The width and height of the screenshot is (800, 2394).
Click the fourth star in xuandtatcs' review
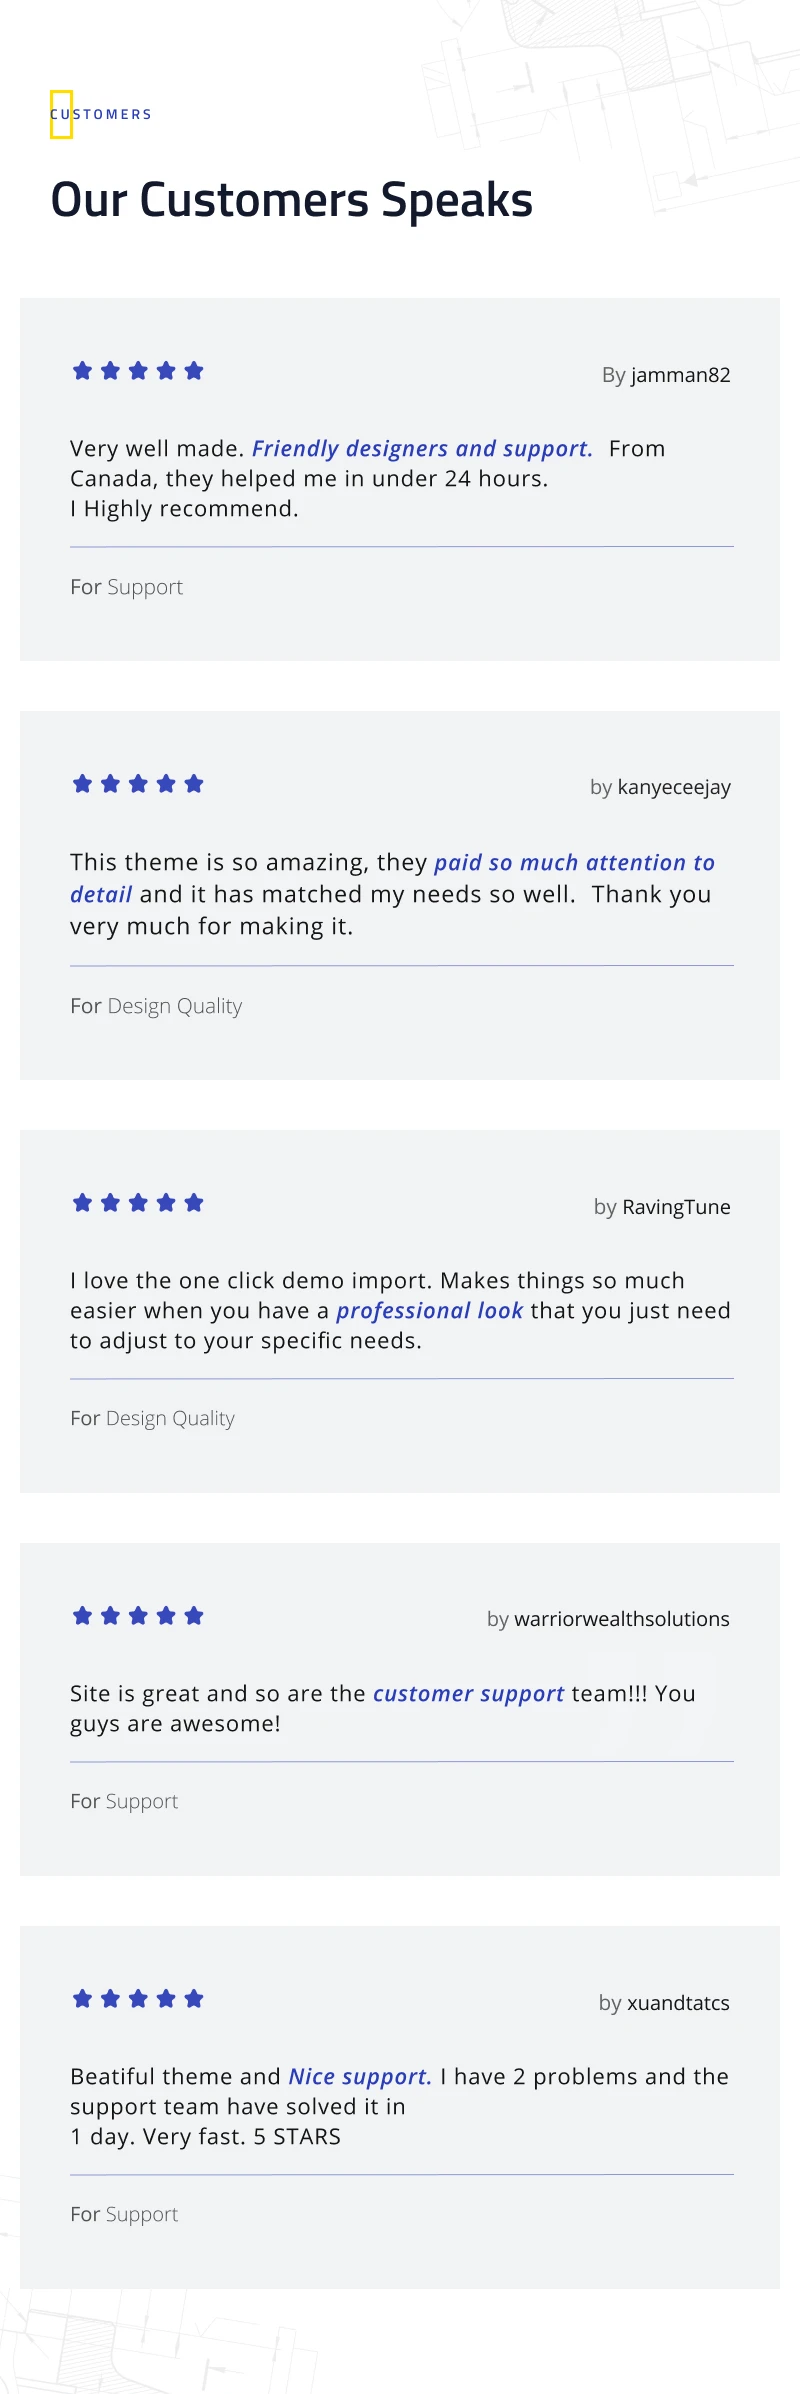point(166,1999)
